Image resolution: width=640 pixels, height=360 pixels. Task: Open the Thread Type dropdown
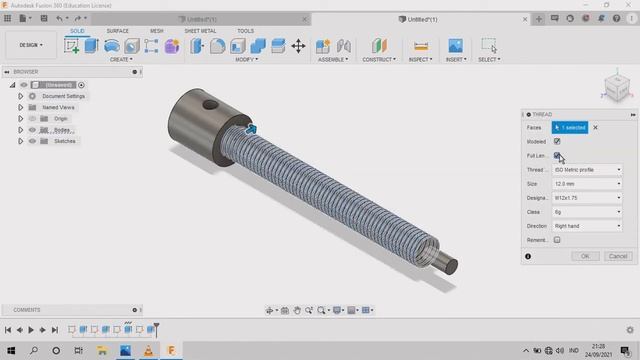pyautogui.click(x=587, y=170)
